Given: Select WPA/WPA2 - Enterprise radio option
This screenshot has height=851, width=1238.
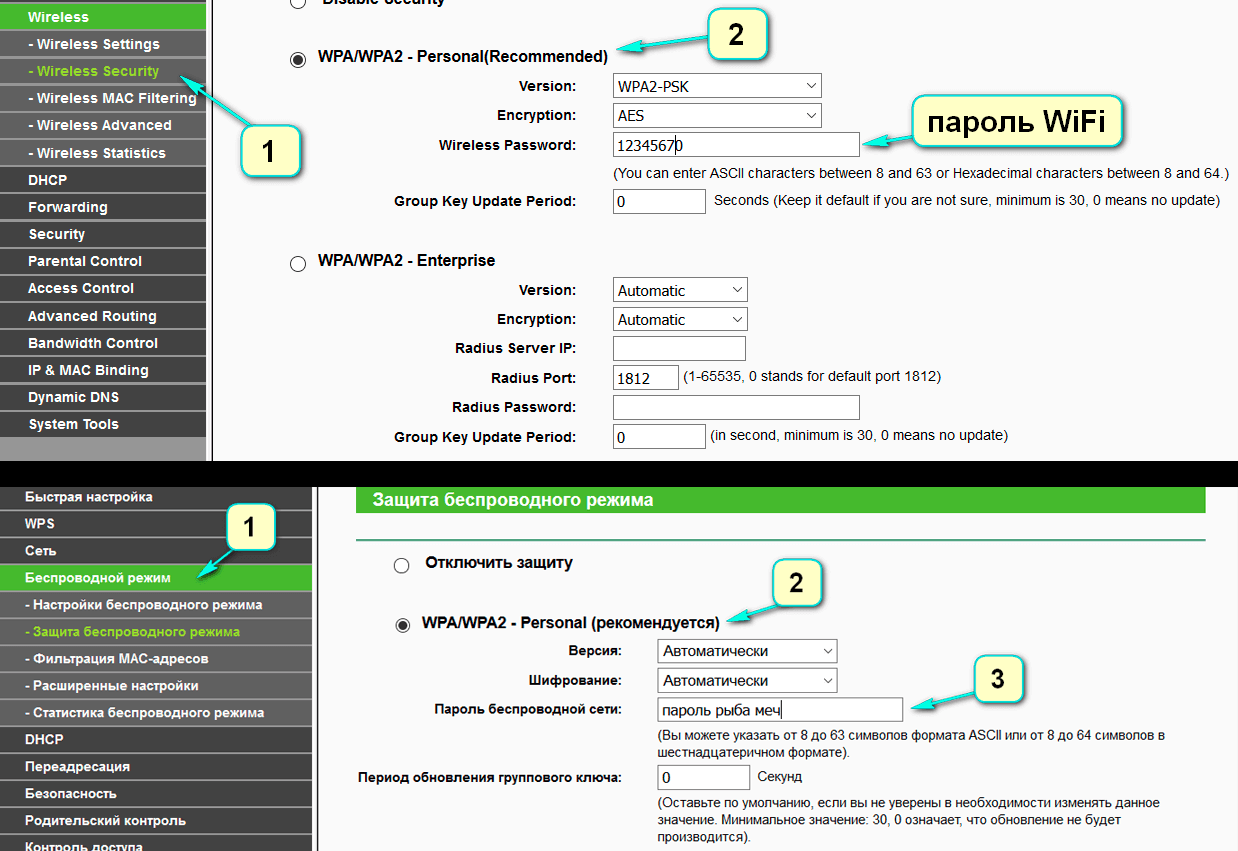Looking at the screenshot, I should 298,264.
